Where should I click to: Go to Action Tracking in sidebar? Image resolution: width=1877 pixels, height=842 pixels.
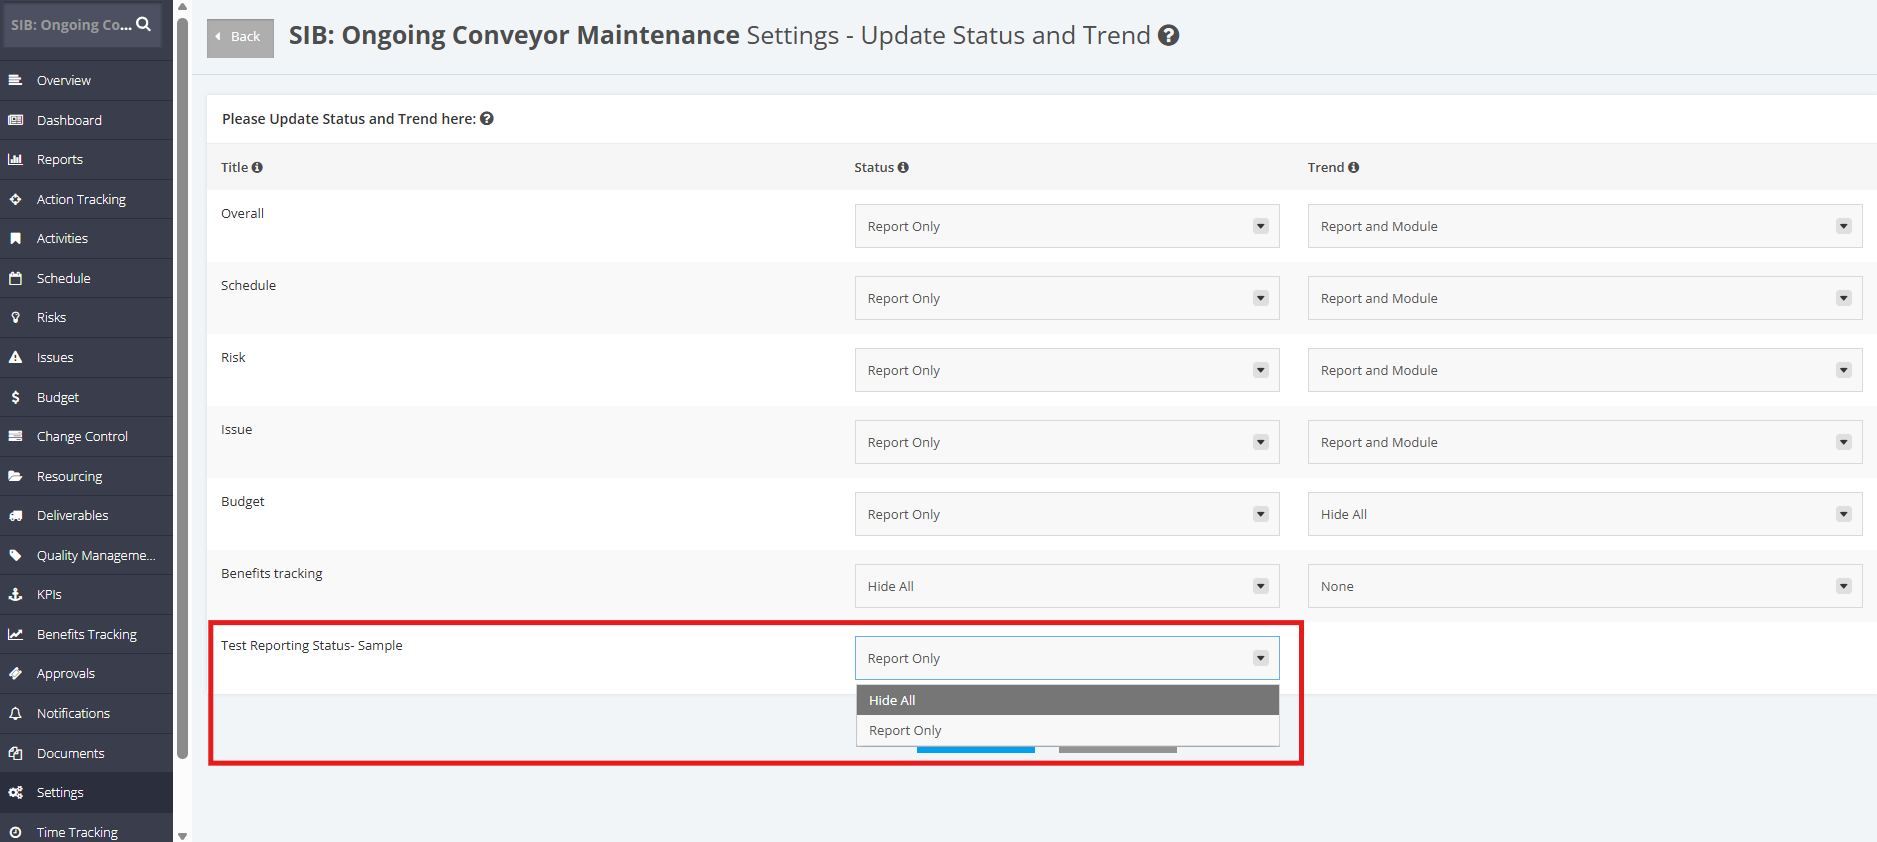(81, 199)
